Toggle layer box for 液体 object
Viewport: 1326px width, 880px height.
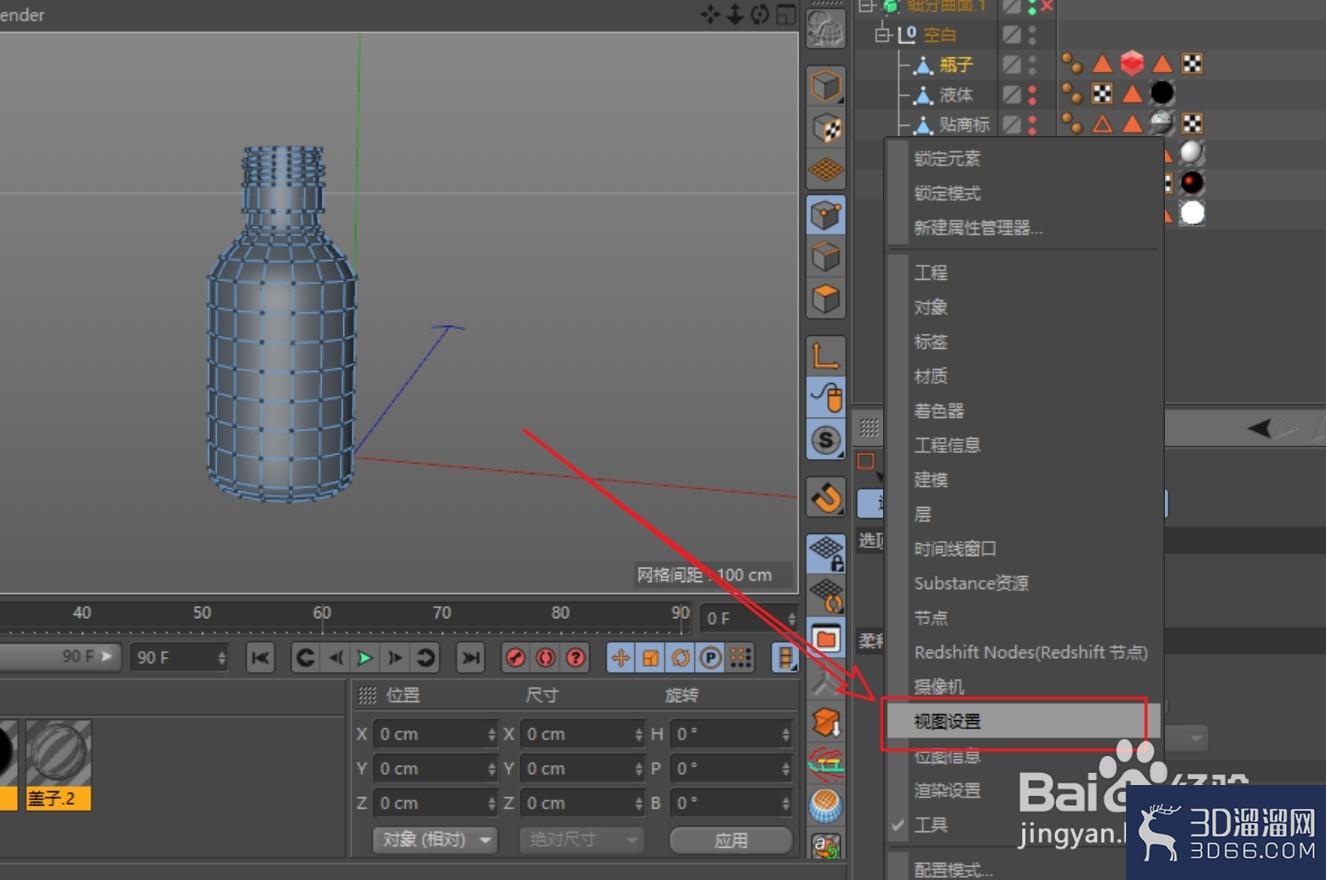coord(1012,94)
